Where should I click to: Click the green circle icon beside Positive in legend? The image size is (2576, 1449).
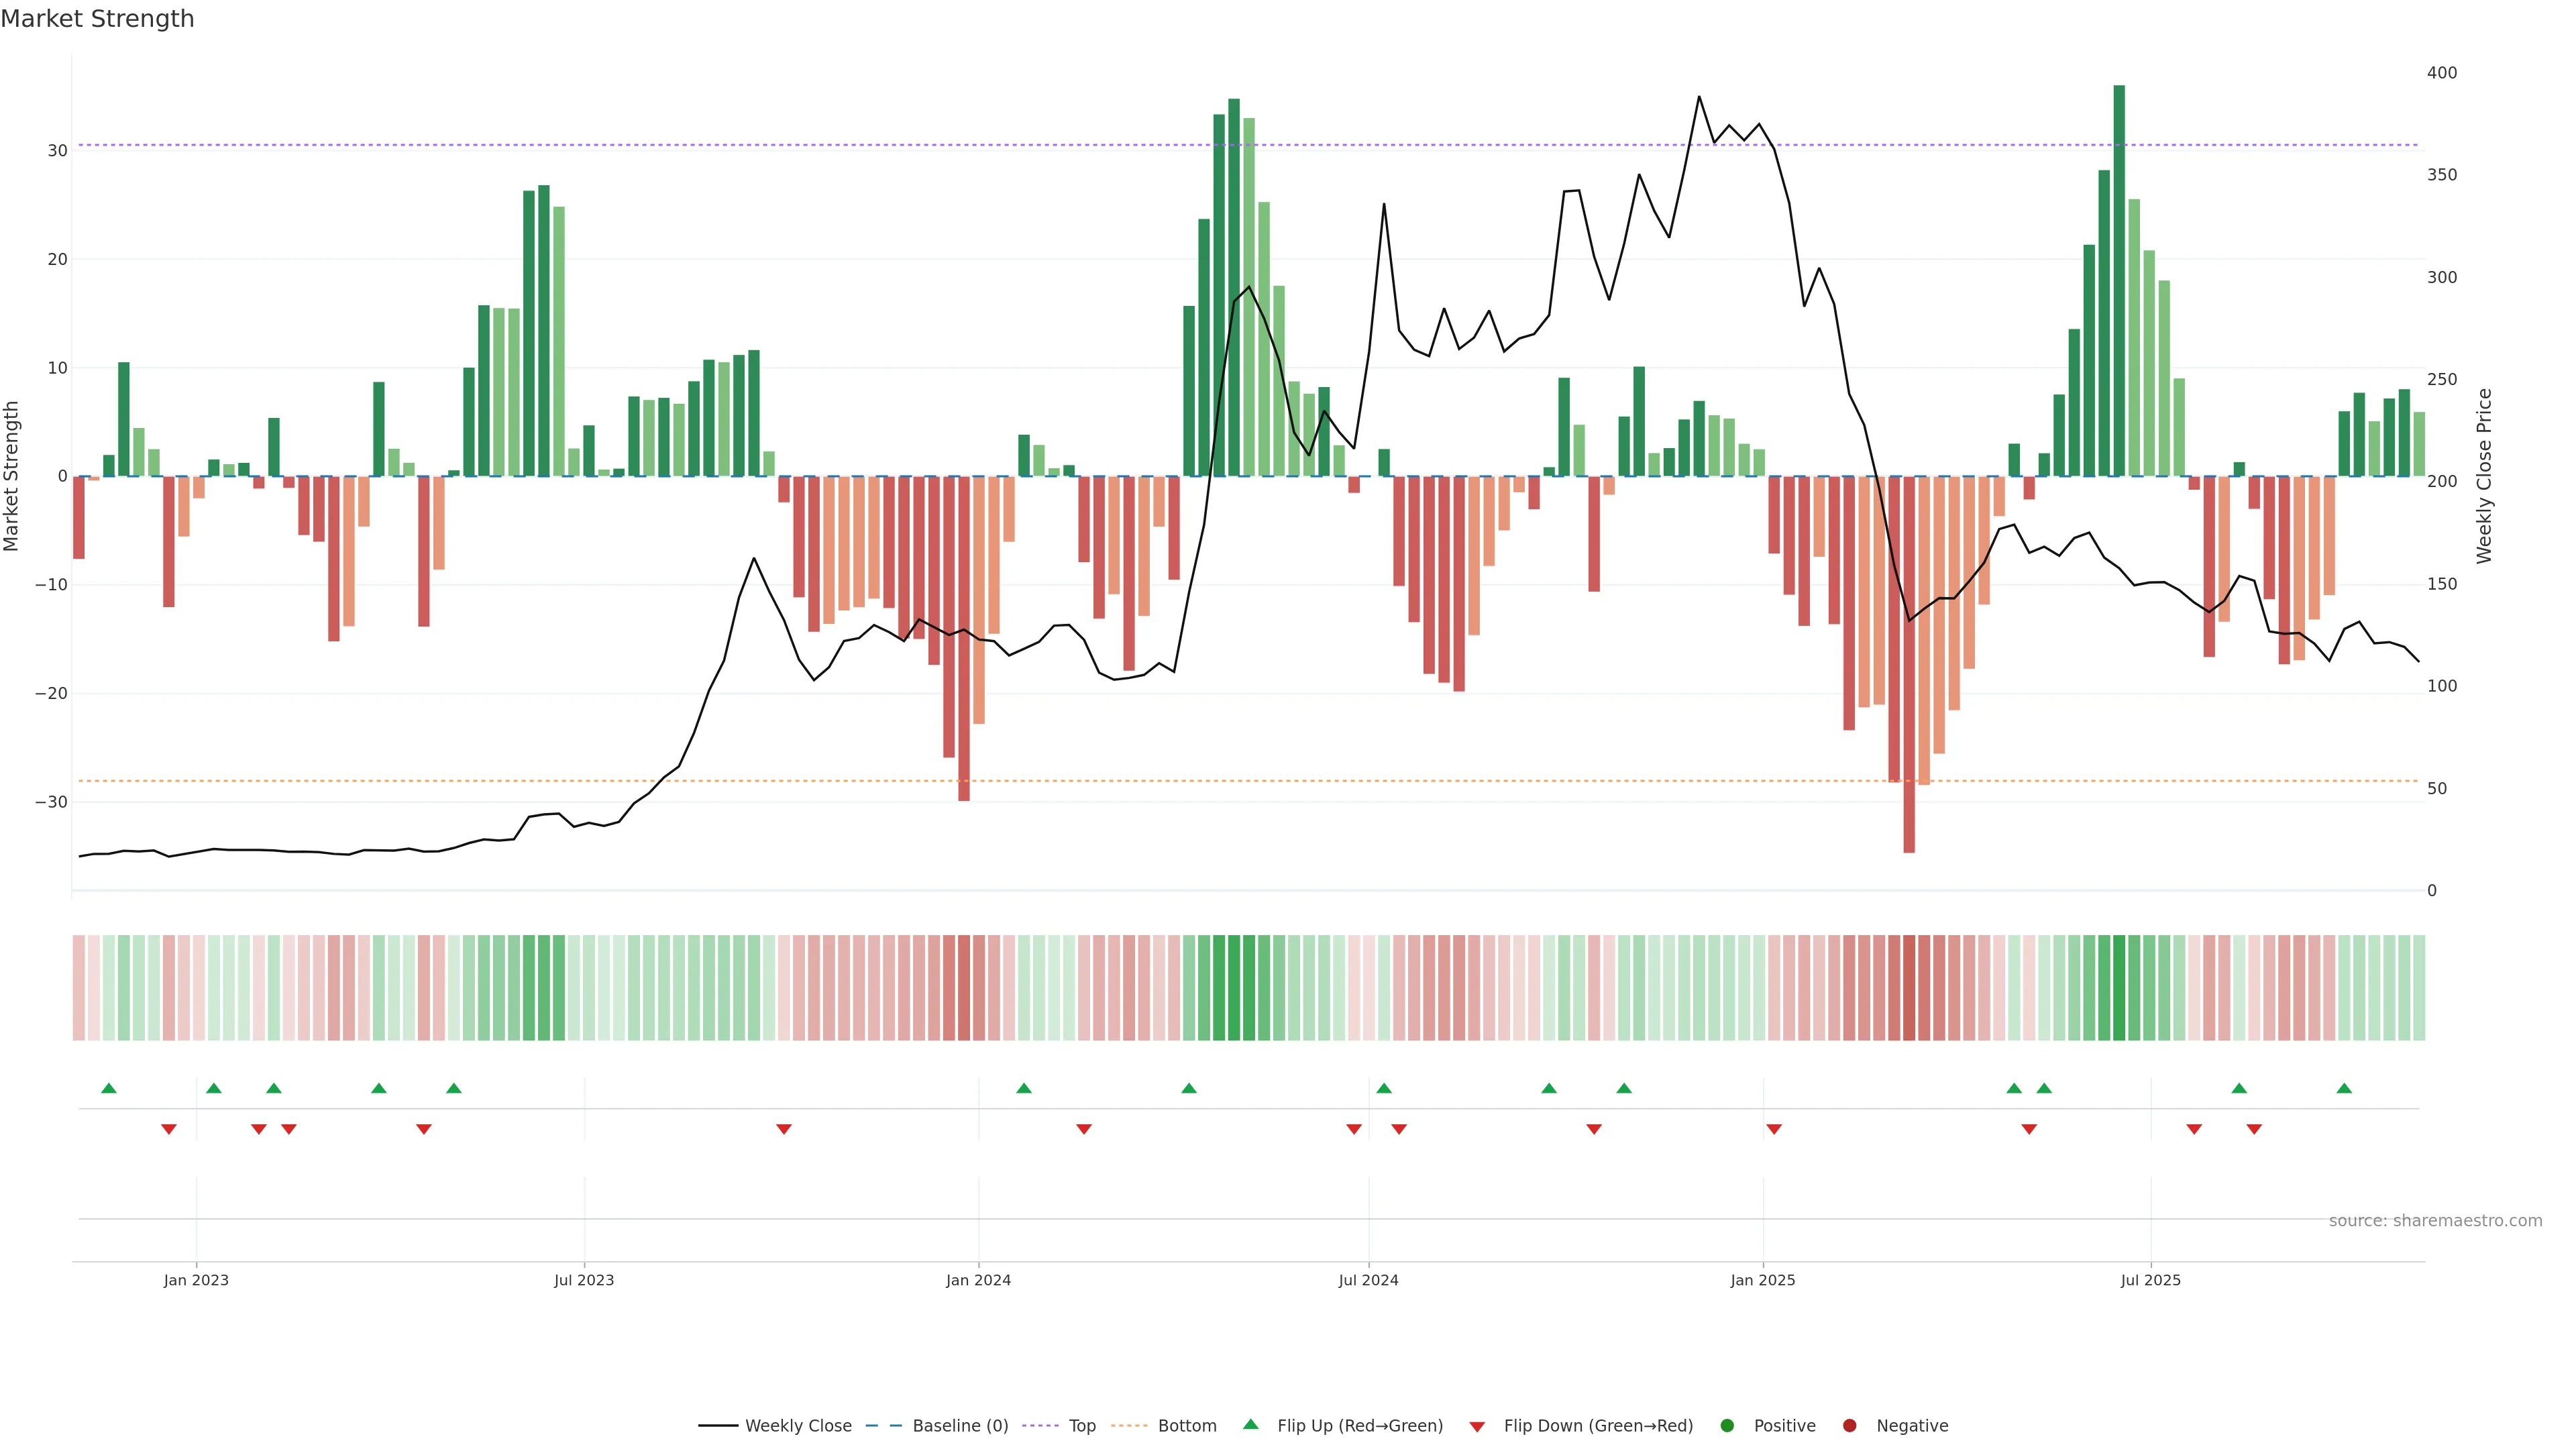[1727, 1426]
